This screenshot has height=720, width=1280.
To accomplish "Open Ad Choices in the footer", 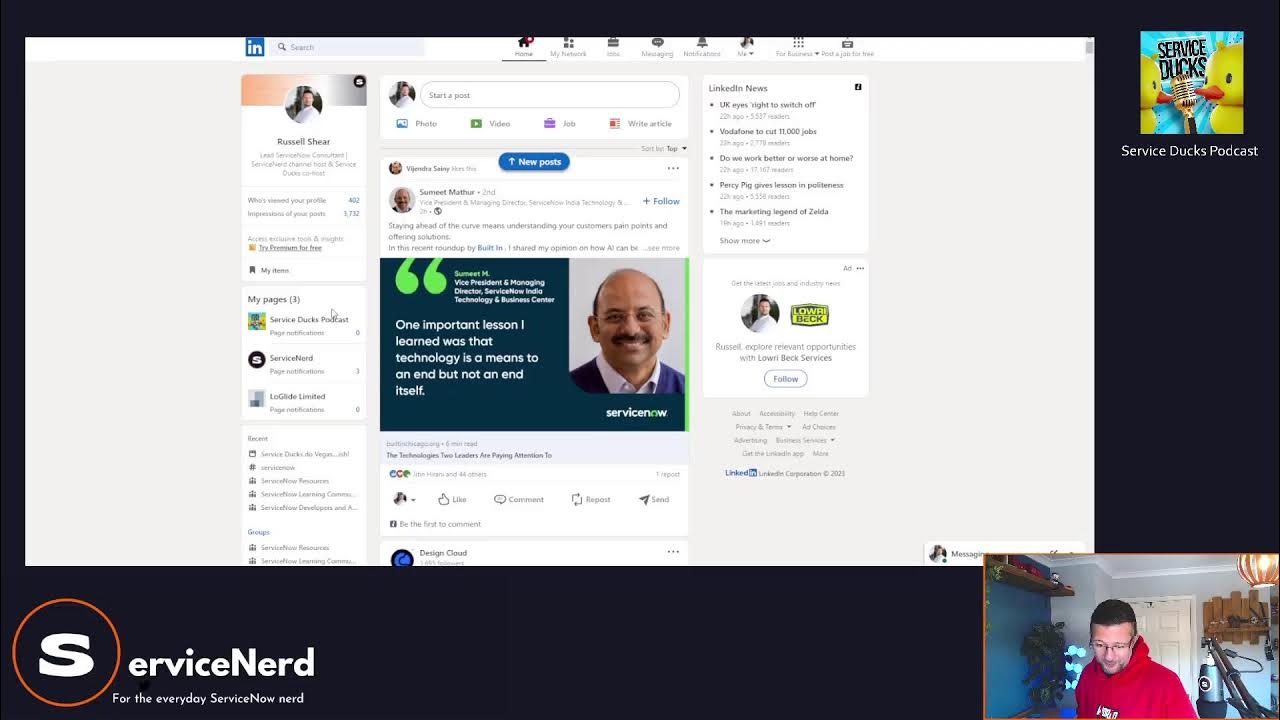I will [819, 427].
